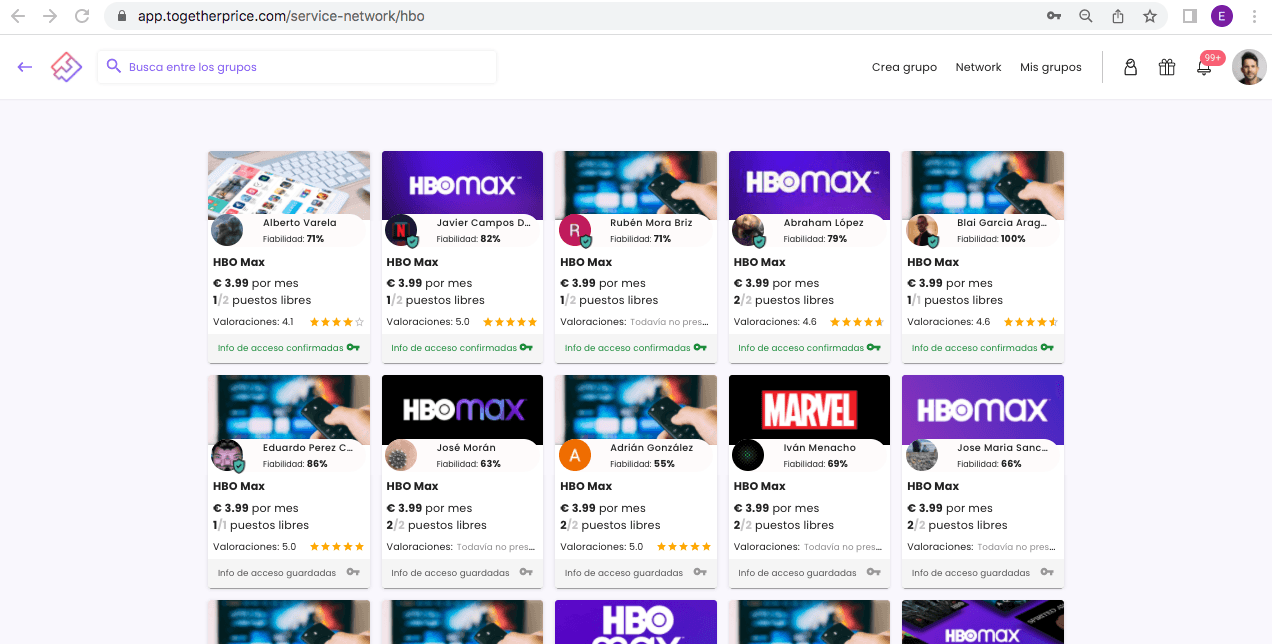
Task: Open notifications bell with 99+ badge
Action: pyautogui.click(x=1204, y=67)
